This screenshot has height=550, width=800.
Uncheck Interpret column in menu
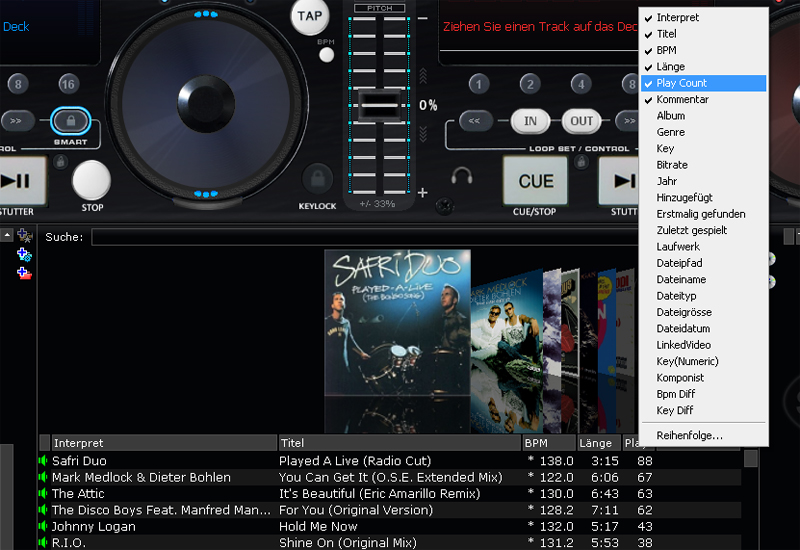point(704,17)
